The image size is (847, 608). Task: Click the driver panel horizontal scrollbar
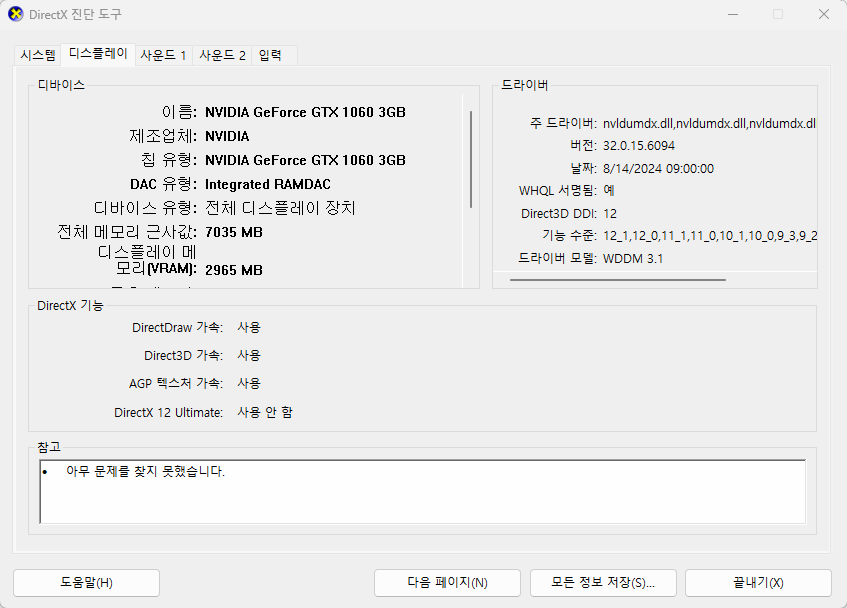point(617,280)
